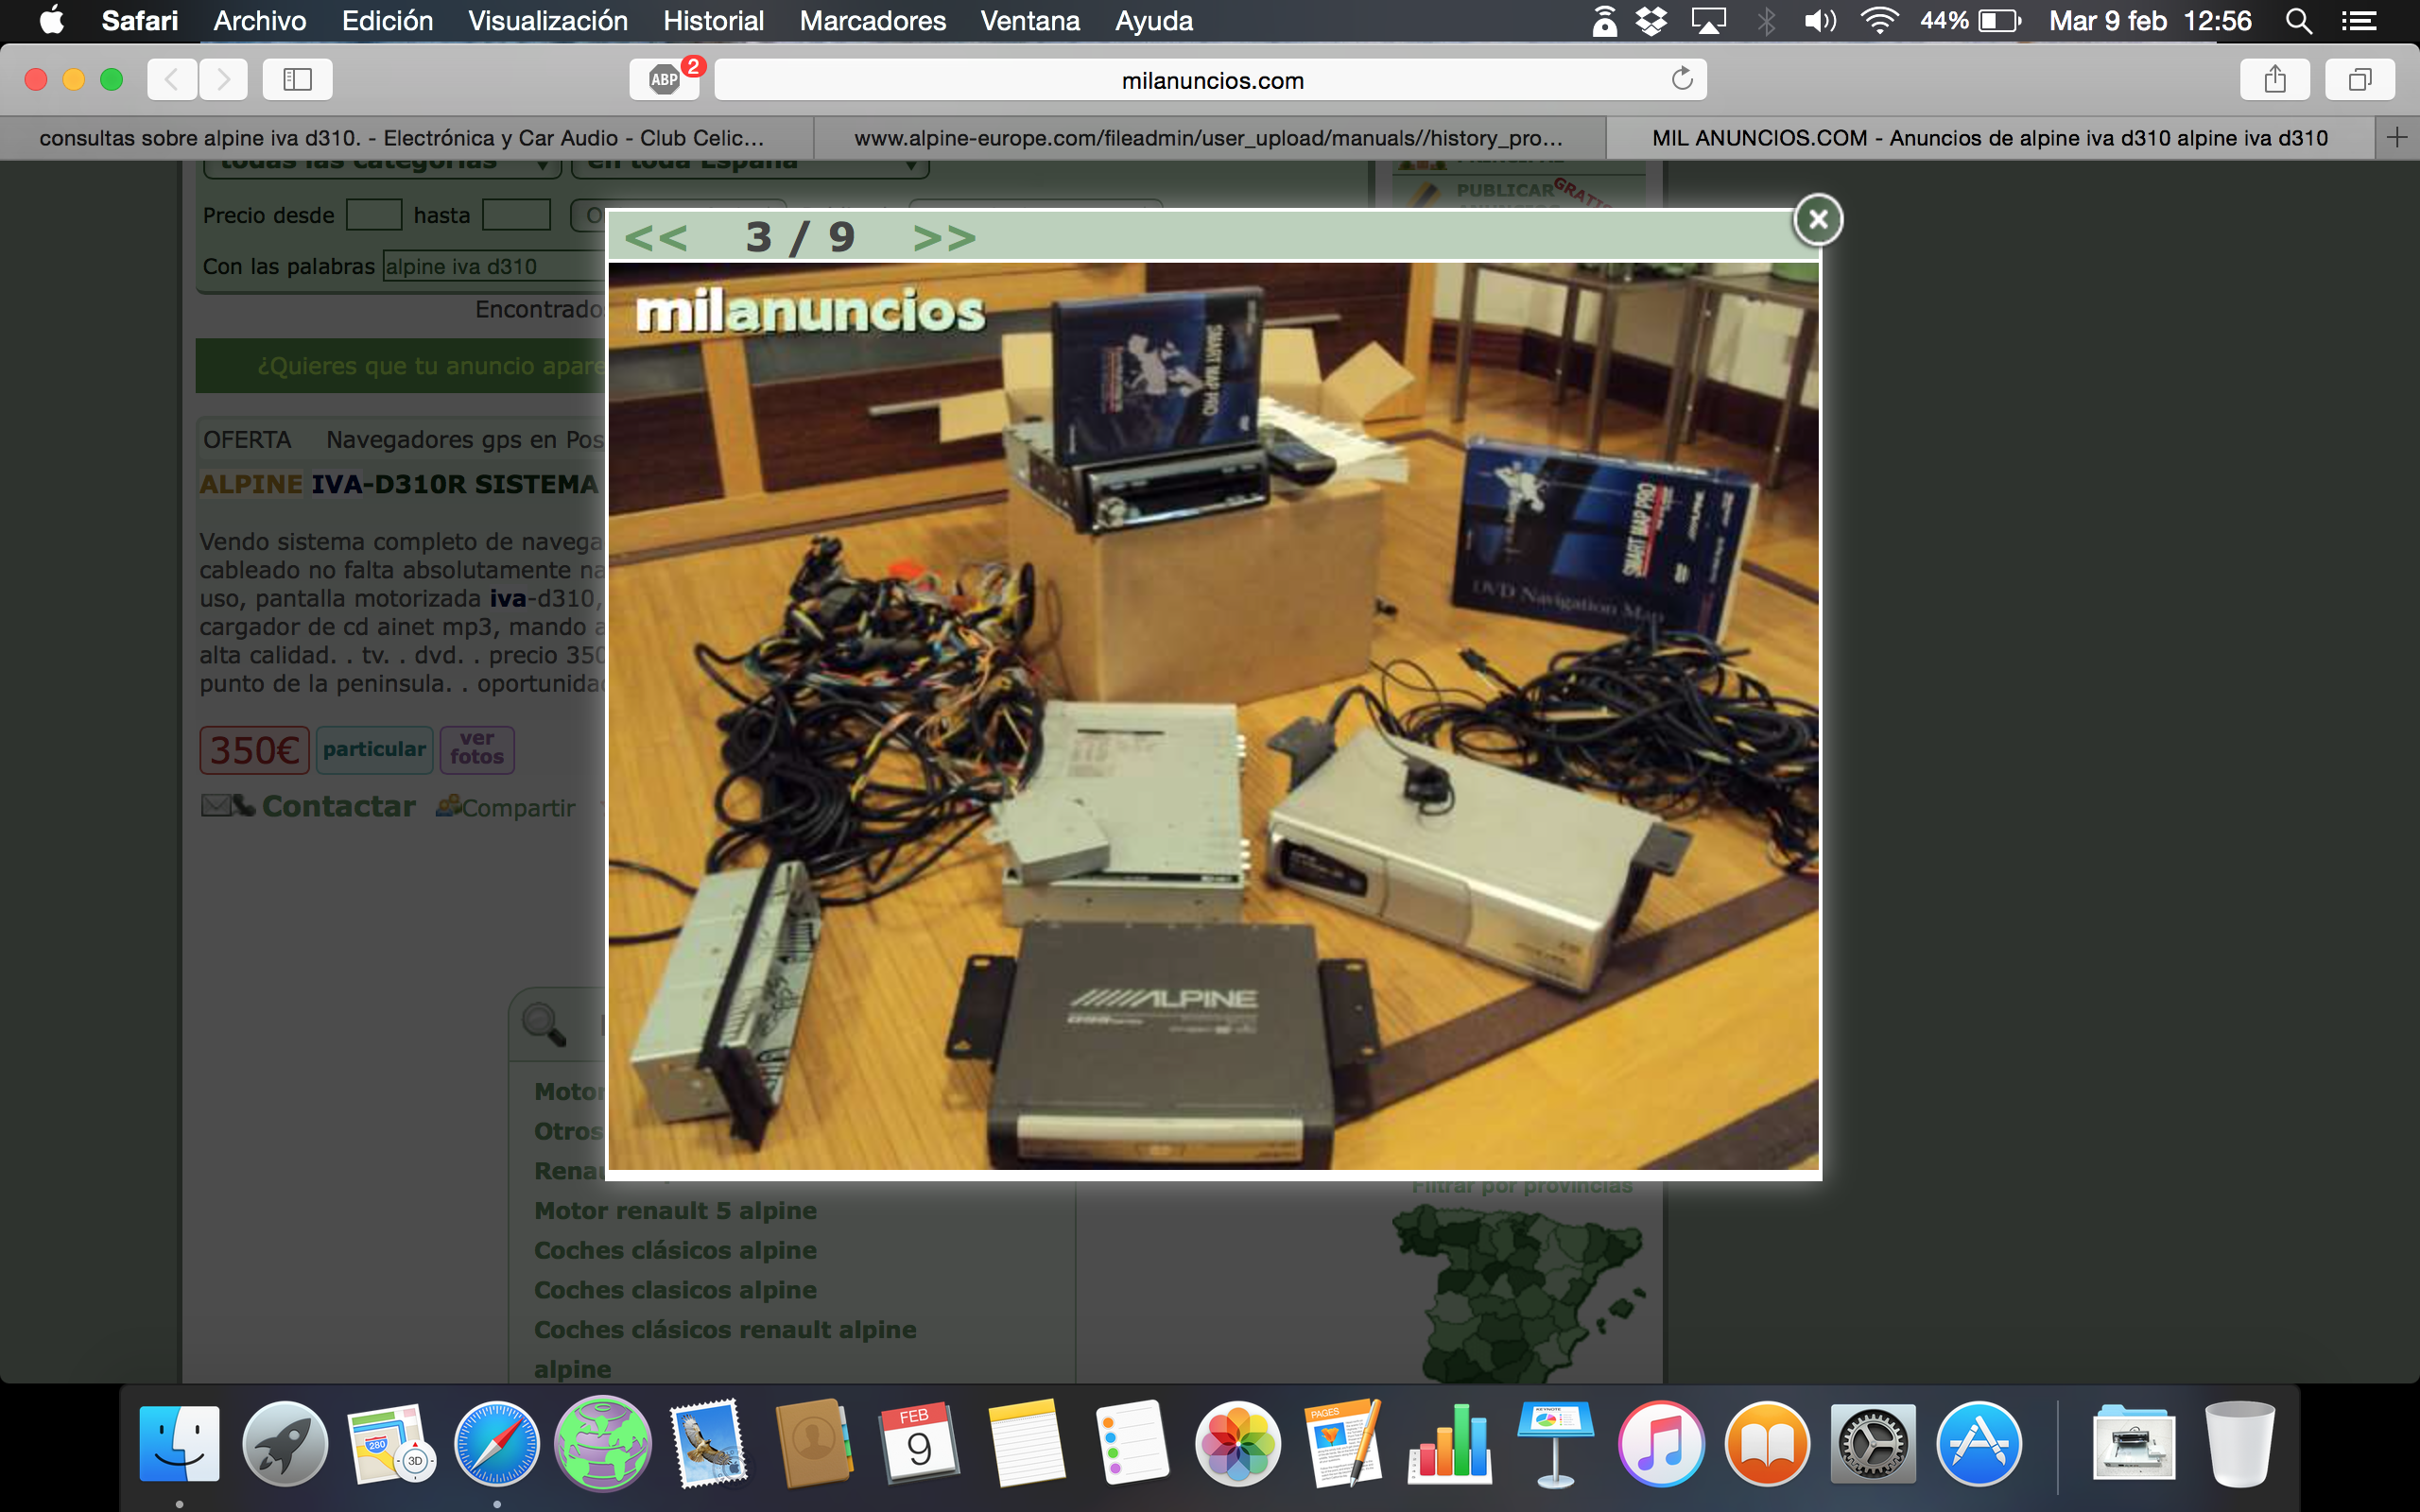
Task: Go to previous photo with << arrow
Action: pos(656,237)
